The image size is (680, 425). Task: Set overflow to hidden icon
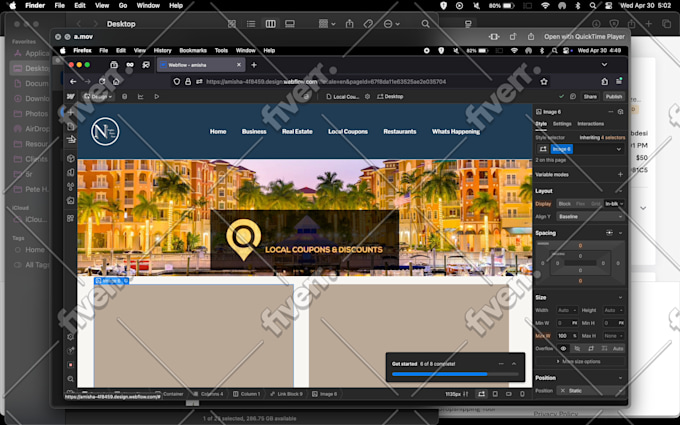[577, 348]
